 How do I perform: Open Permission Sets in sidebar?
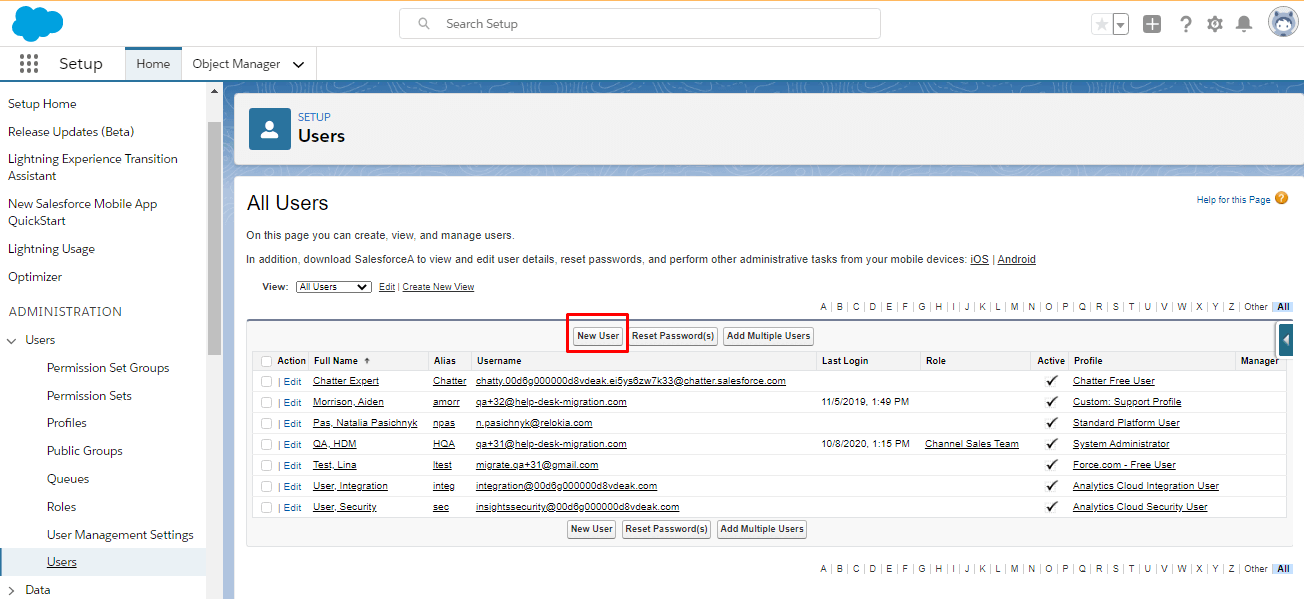click(89, 396)
